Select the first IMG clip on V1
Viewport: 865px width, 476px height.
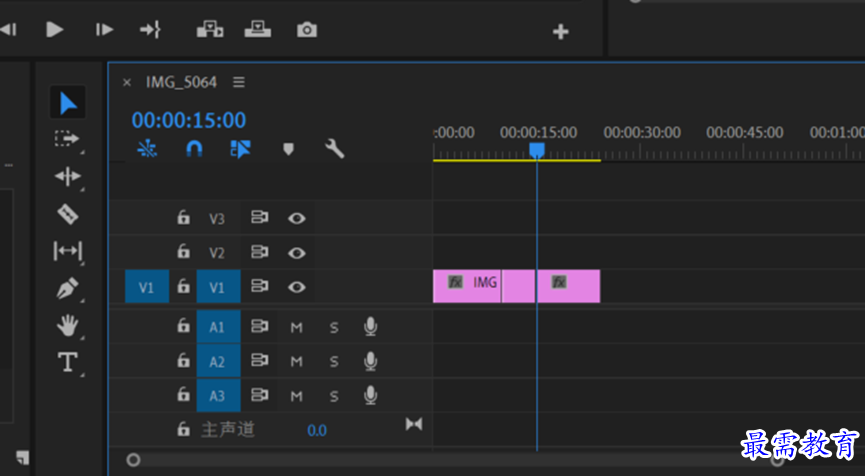[x=467, y=286]
